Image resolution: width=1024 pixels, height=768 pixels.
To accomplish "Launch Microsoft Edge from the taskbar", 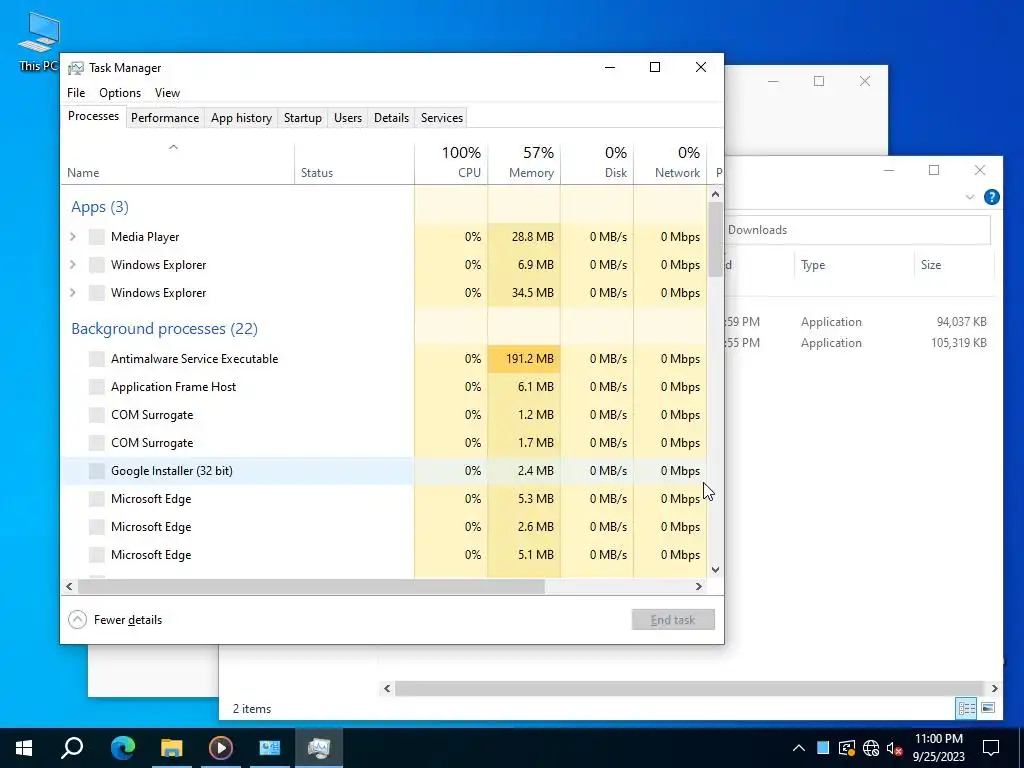I will pyautogui.click(x=122, y=748).
